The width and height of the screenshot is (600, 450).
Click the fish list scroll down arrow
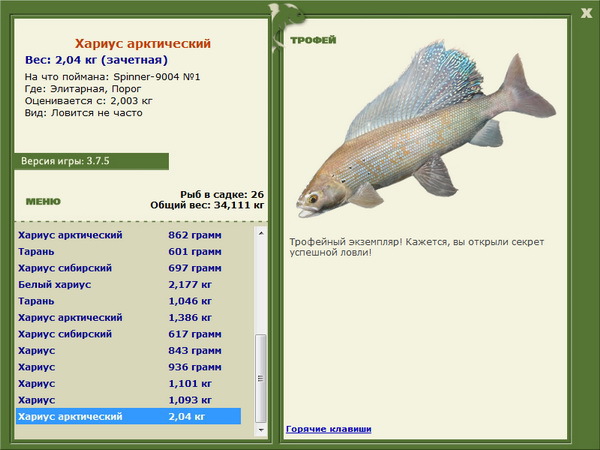click(x=261, y=430)
